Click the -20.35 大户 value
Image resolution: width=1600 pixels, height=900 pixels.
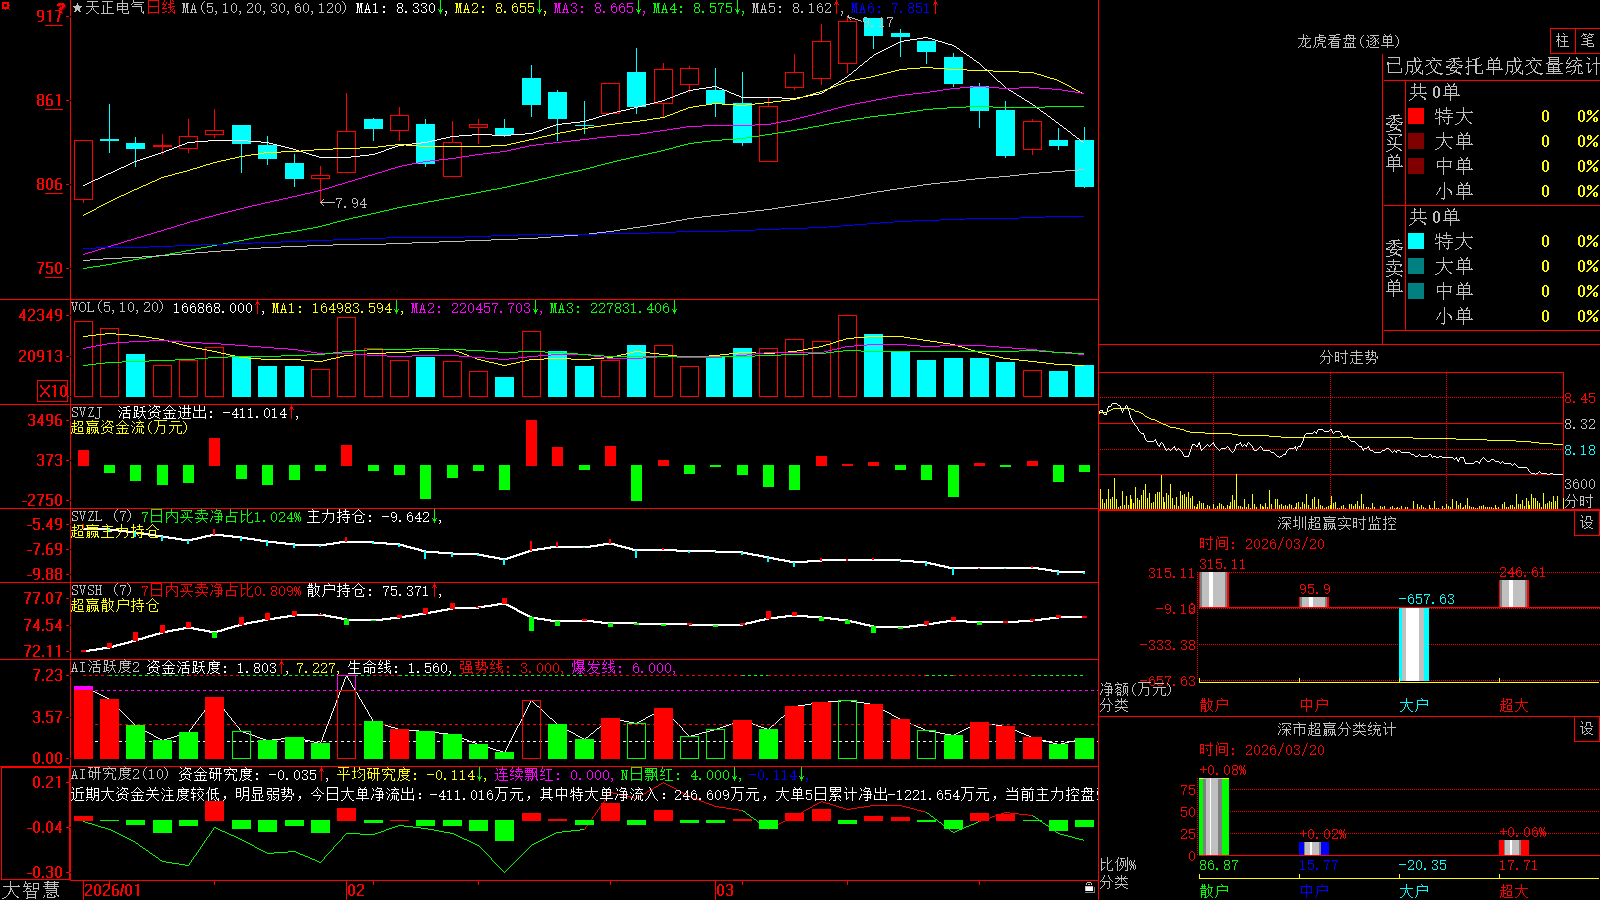coord(1422,865)
